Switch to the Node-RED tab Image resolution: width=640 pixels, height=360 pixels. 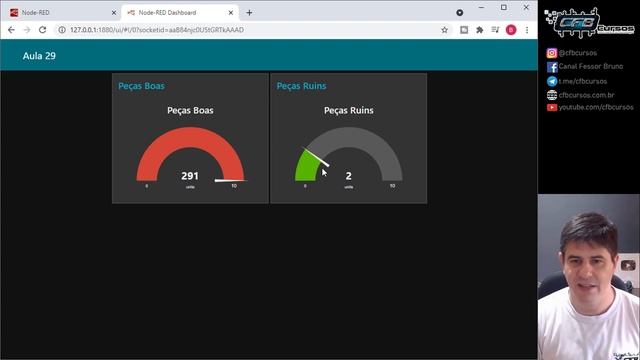(63, 13)
